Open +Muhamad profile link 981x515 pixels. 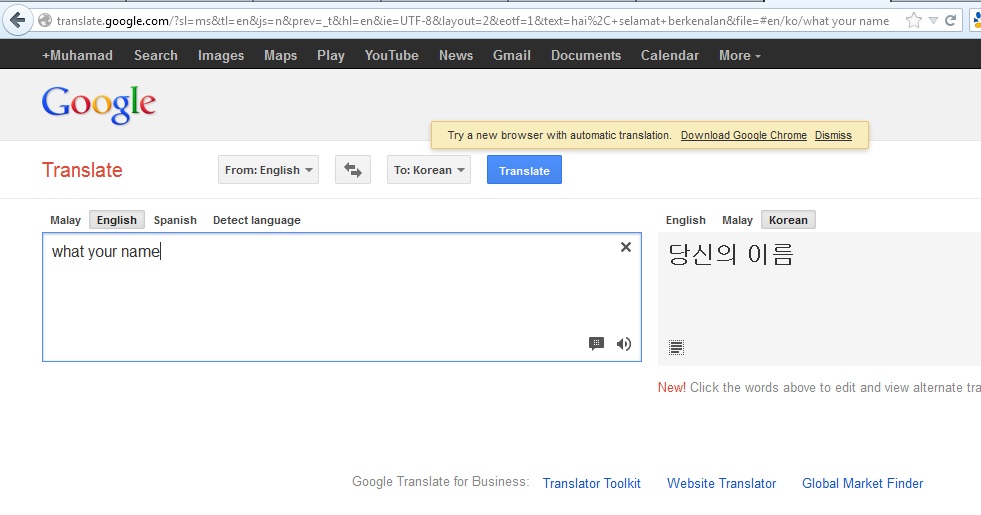pyautogui.click(x=78, y=55)
